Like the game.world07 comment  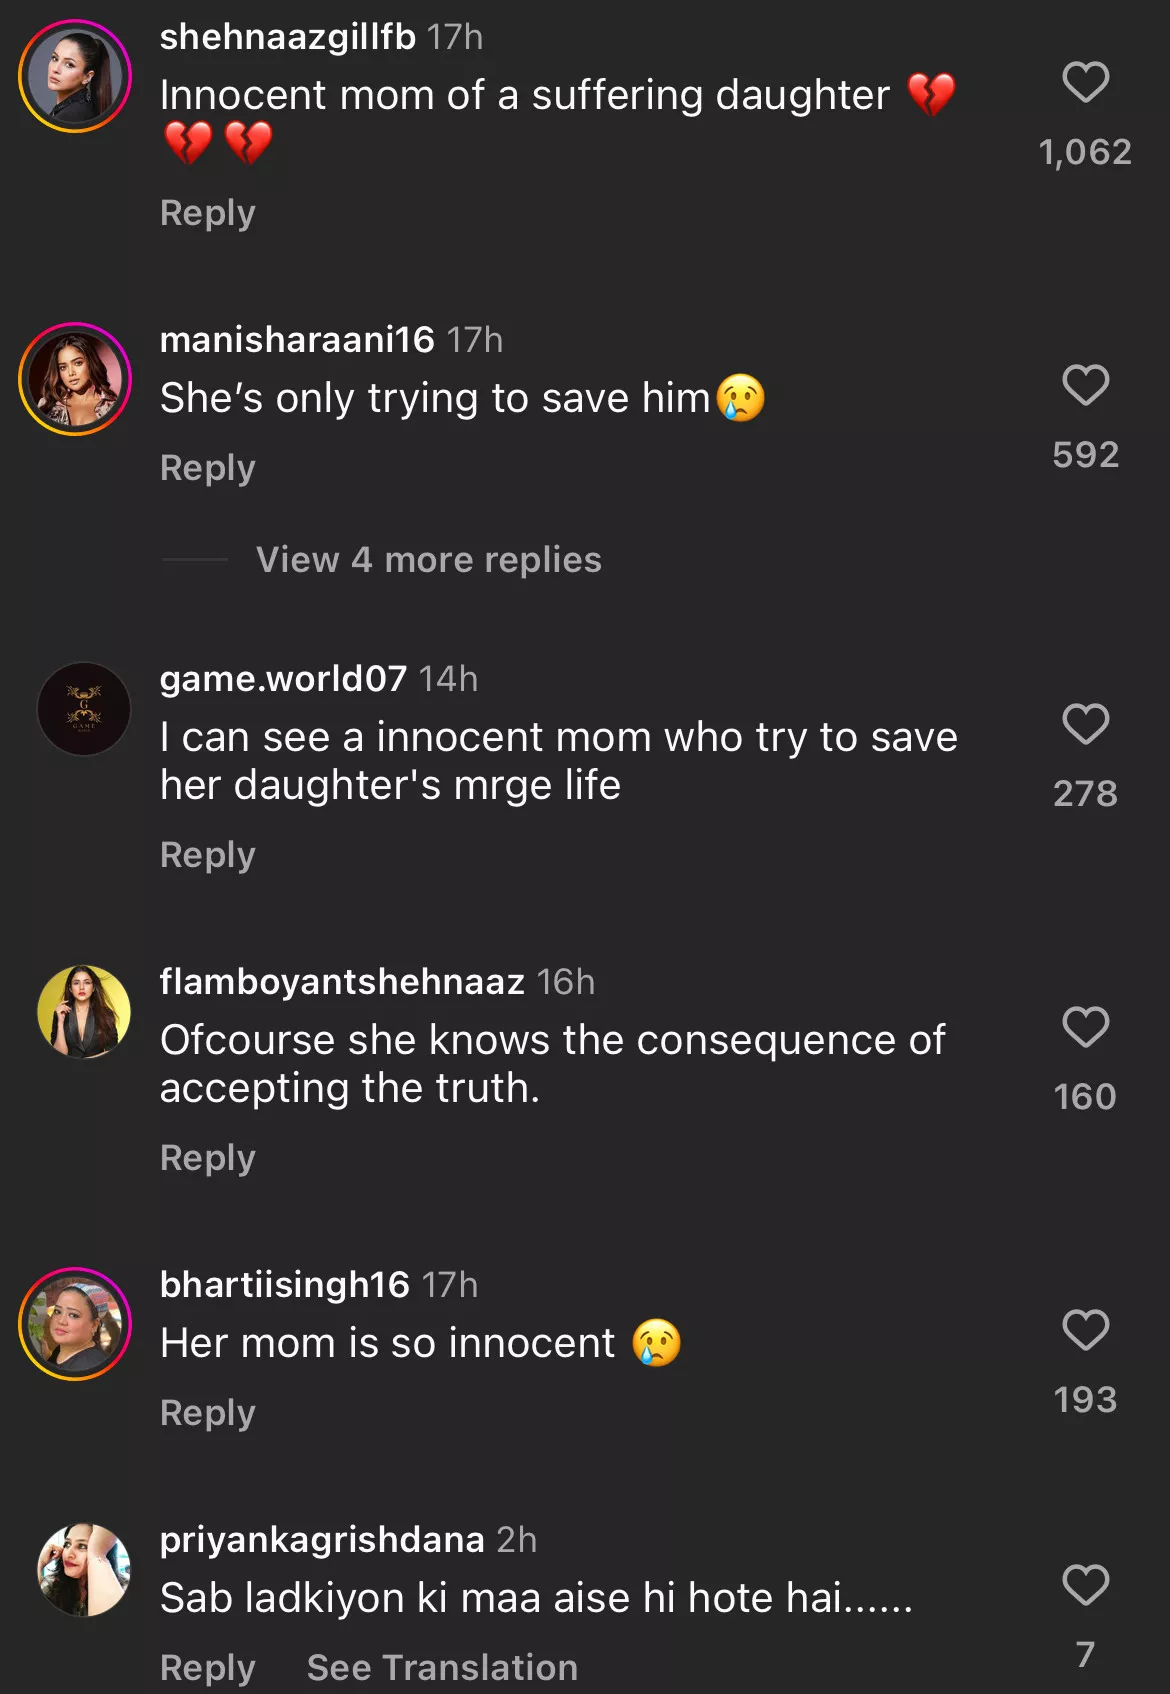(1085, 724)
